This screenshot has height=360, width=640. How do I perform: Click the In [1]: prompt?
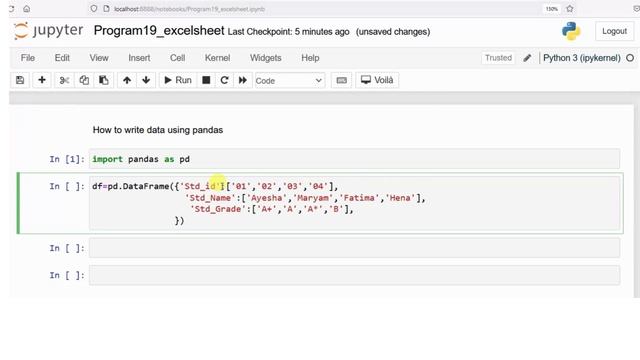tap(67, 159)
